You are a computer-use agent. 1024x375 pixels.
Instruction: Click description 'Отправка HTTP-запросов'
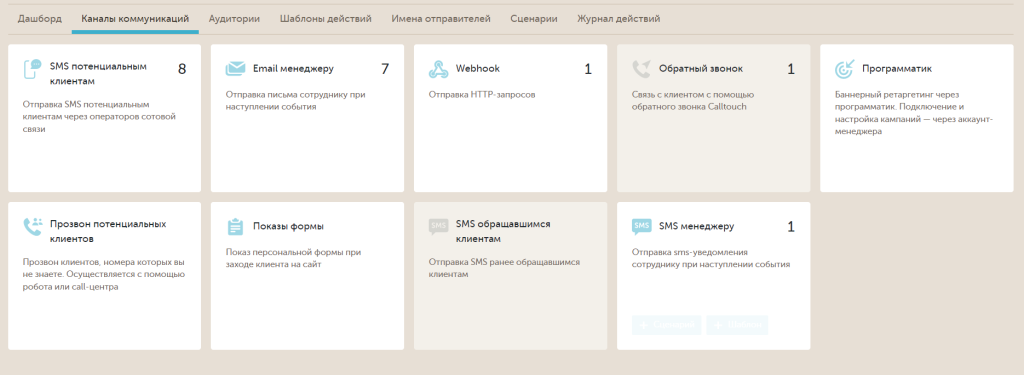(482, 95)
